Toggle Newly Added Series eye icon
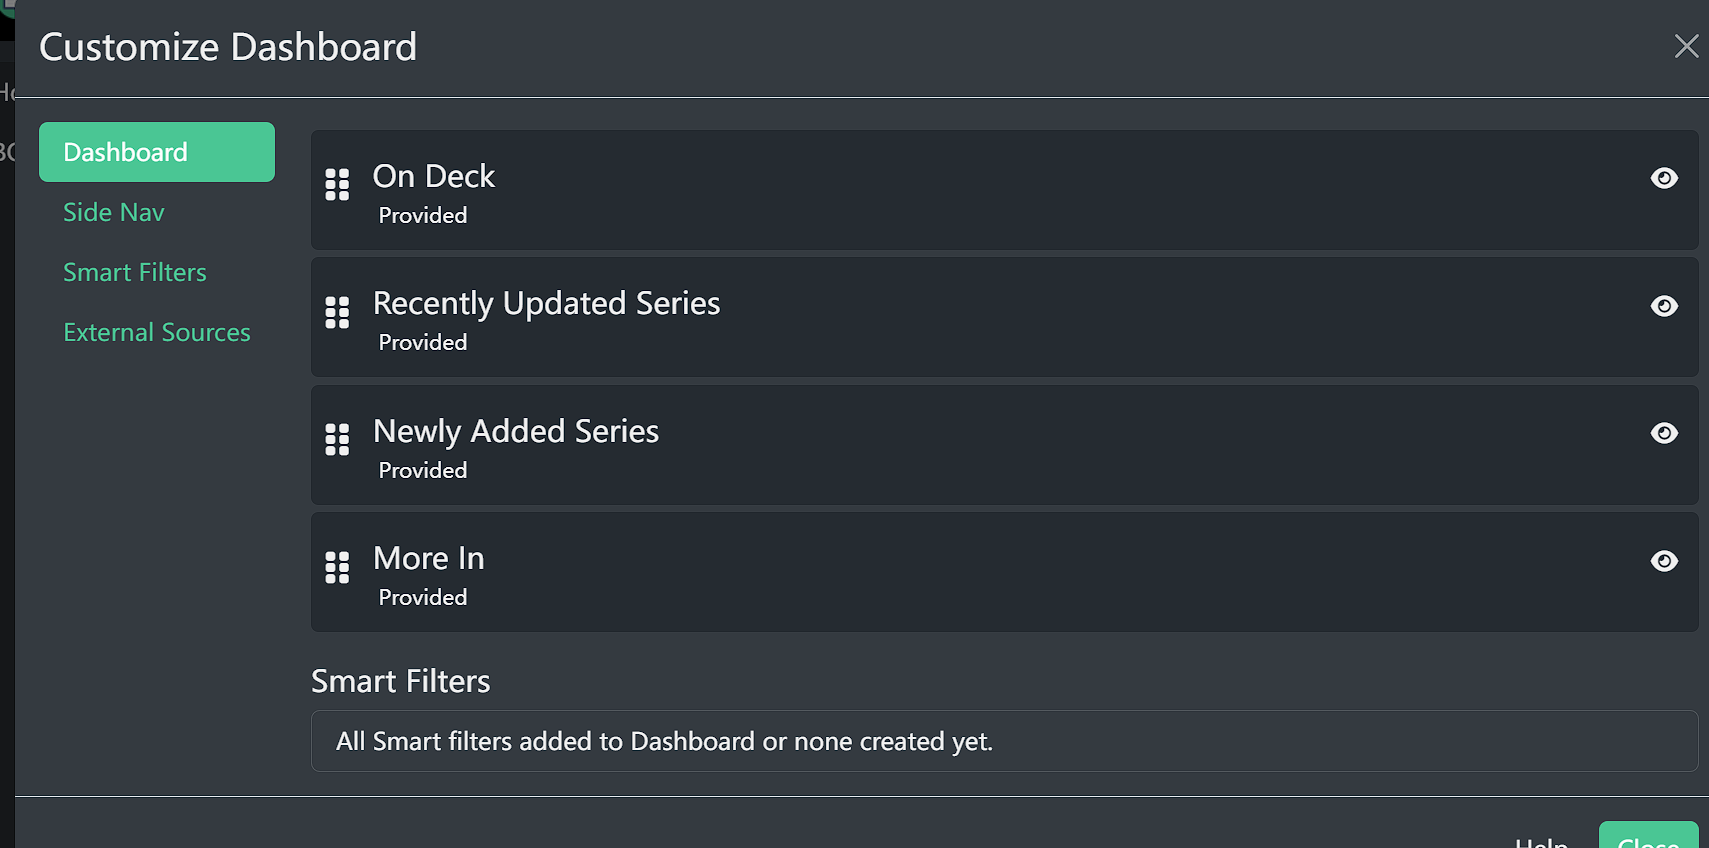 1664,433
